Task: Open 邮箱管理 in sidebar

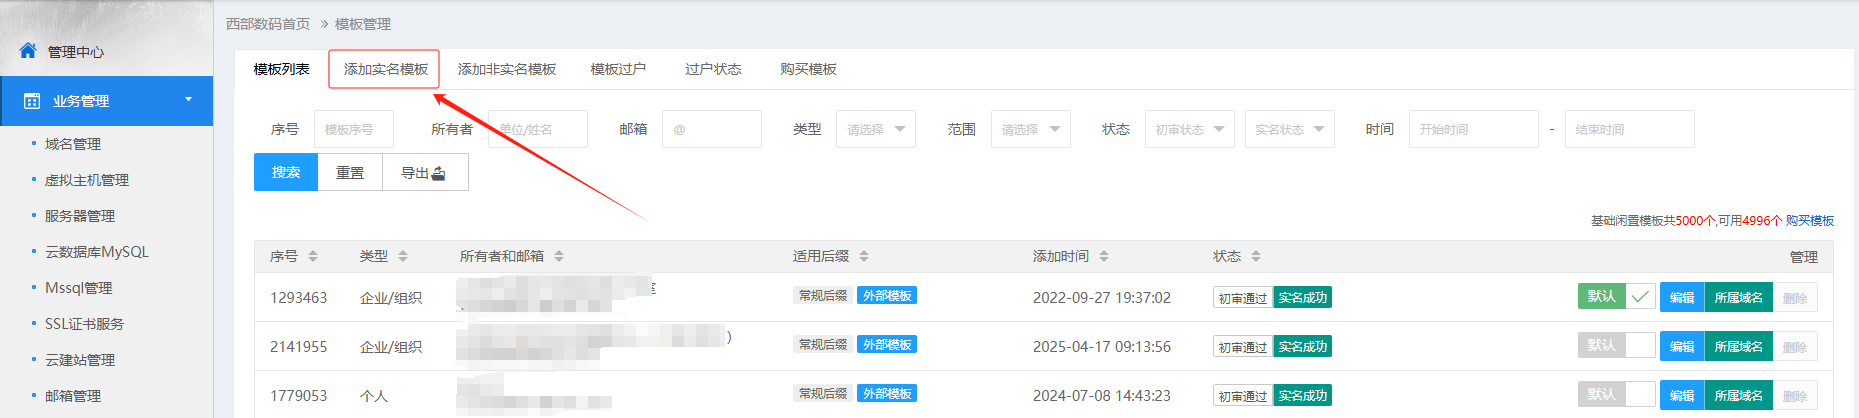Action: tap(73, 396)
